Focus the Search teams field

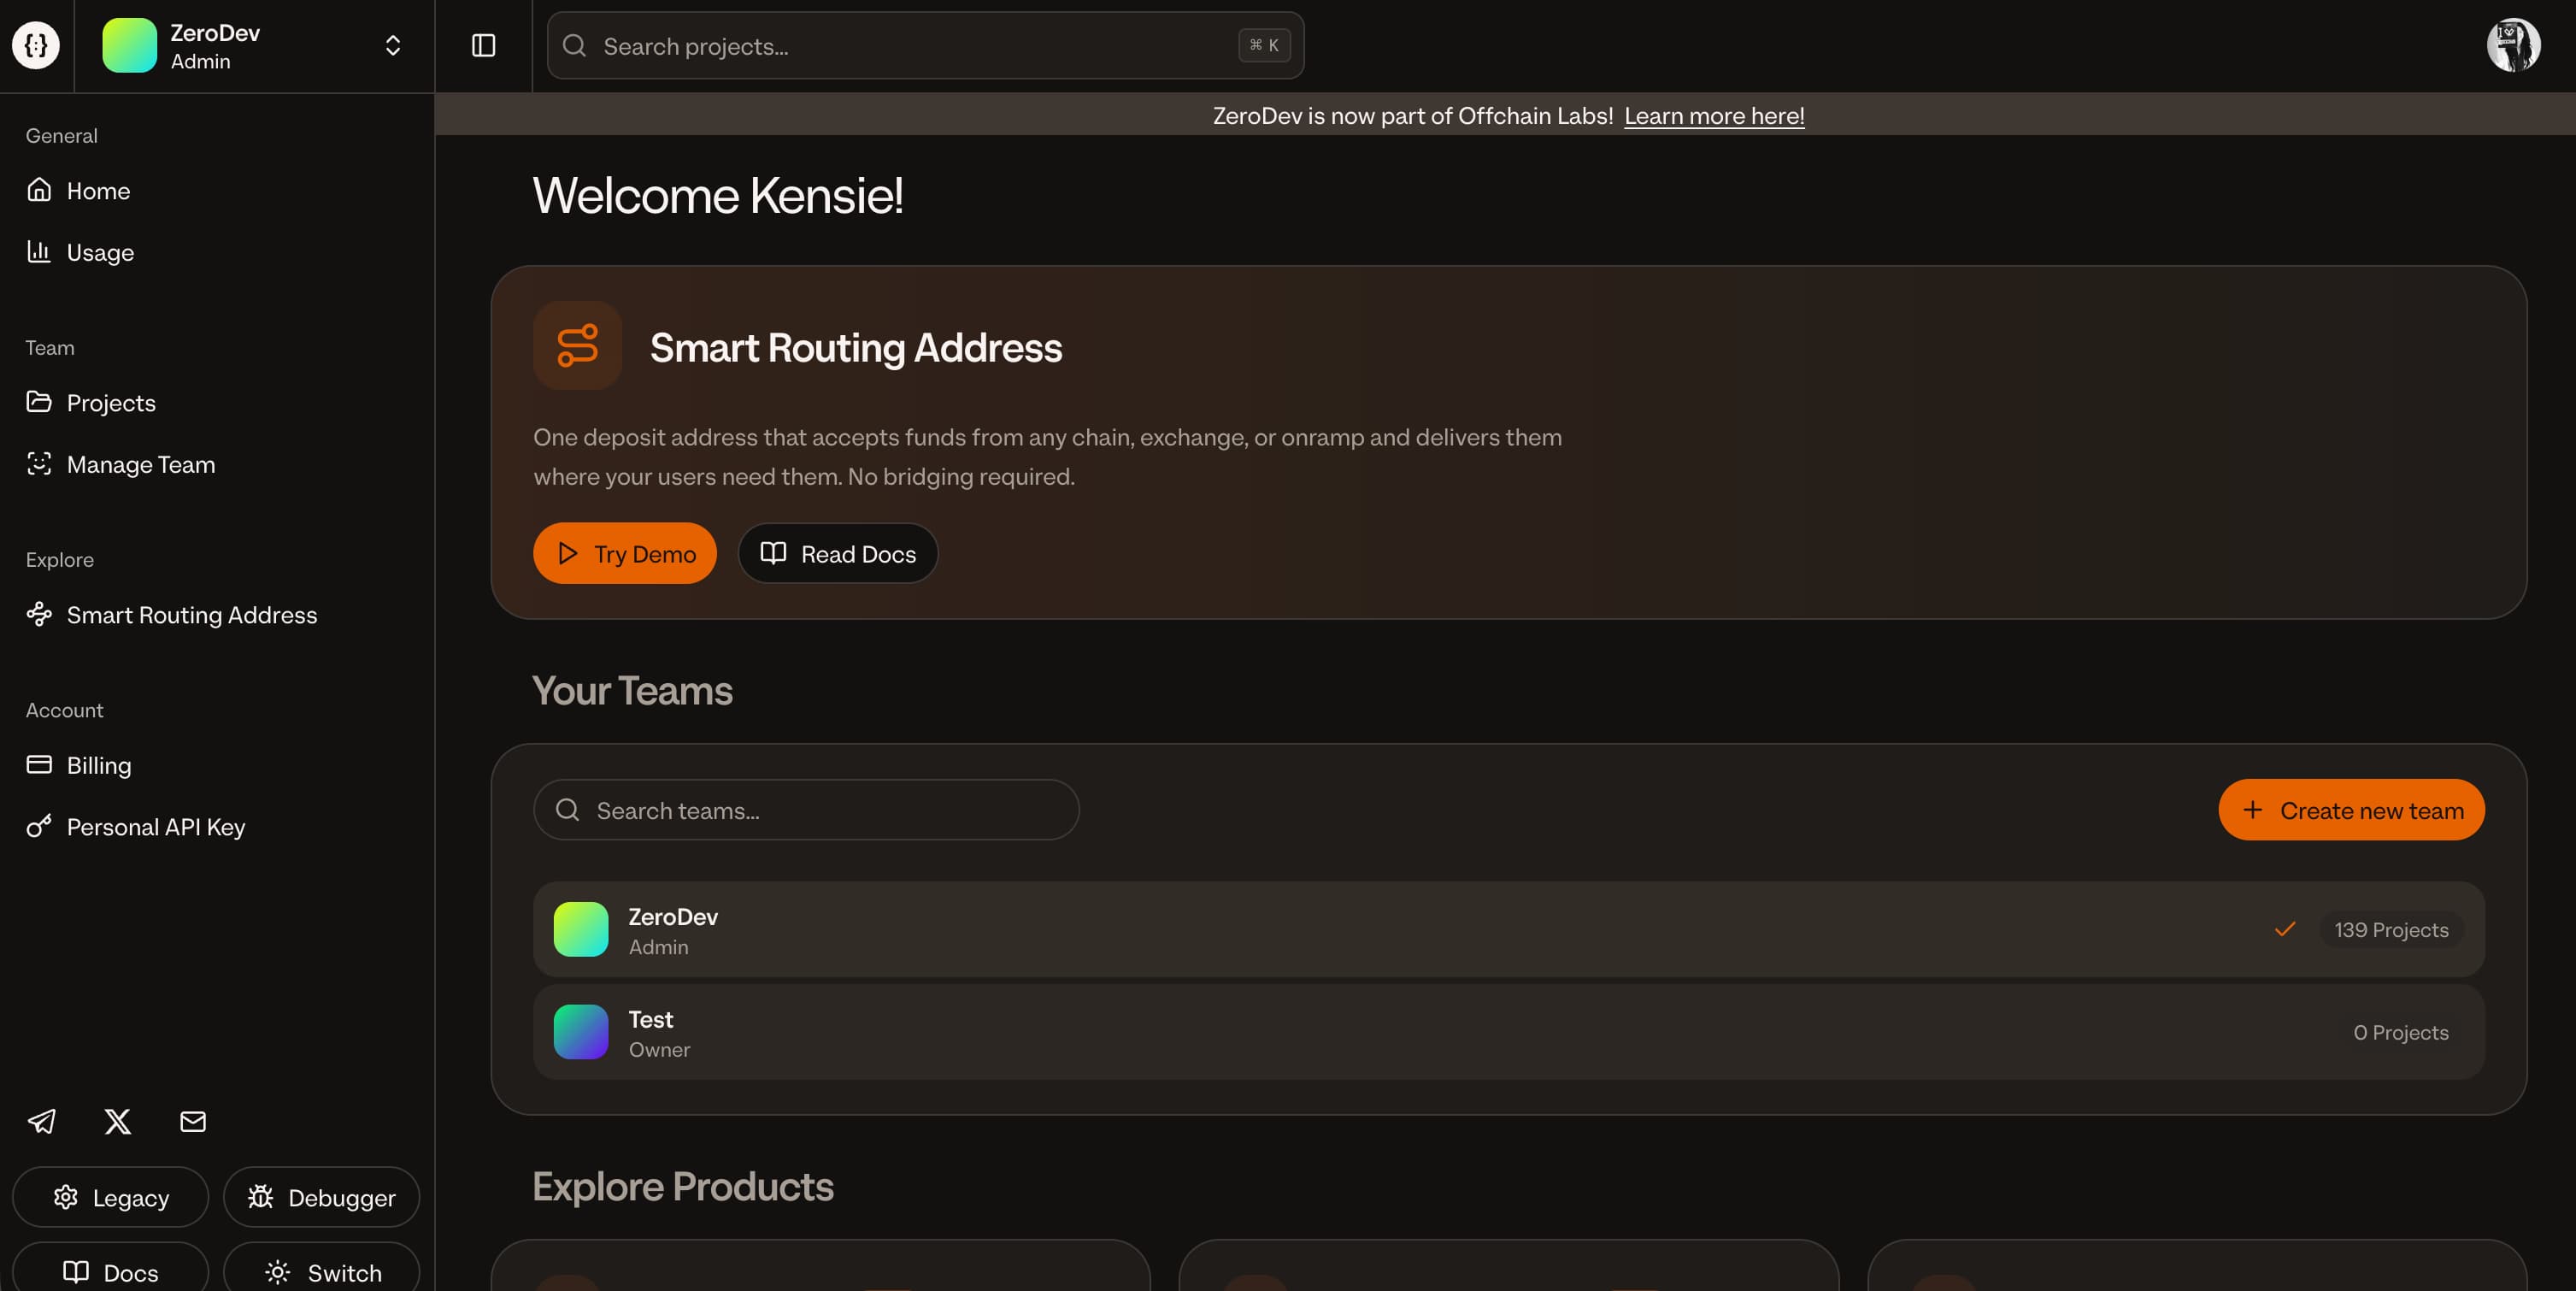pos(806,810)
